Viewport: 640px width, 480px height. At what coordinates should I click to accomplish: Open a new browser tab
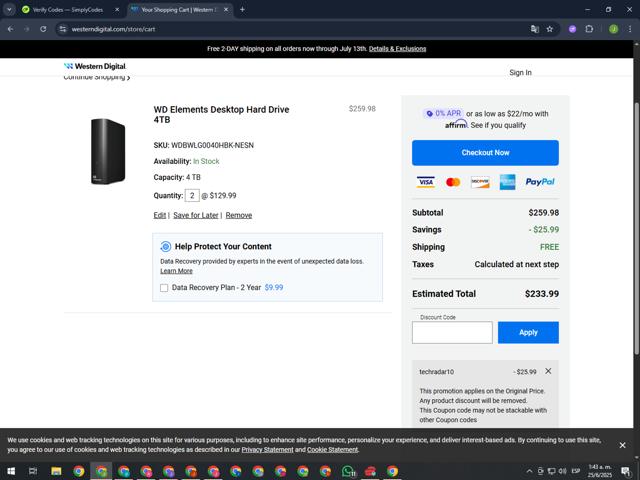[242, 9]
